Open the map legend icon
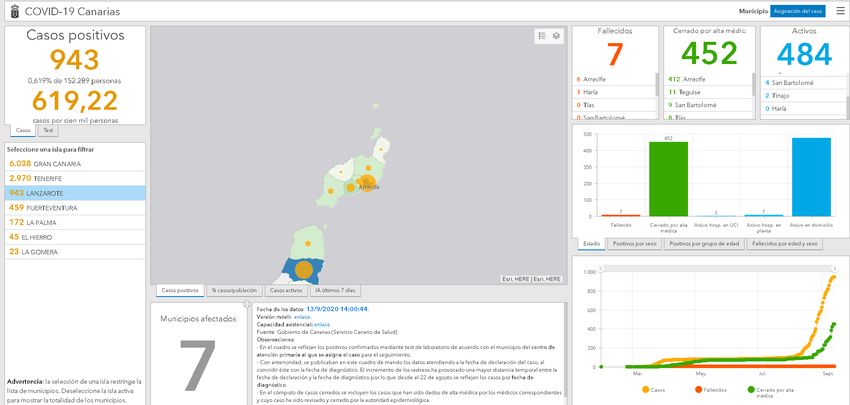 pos(542,35)
